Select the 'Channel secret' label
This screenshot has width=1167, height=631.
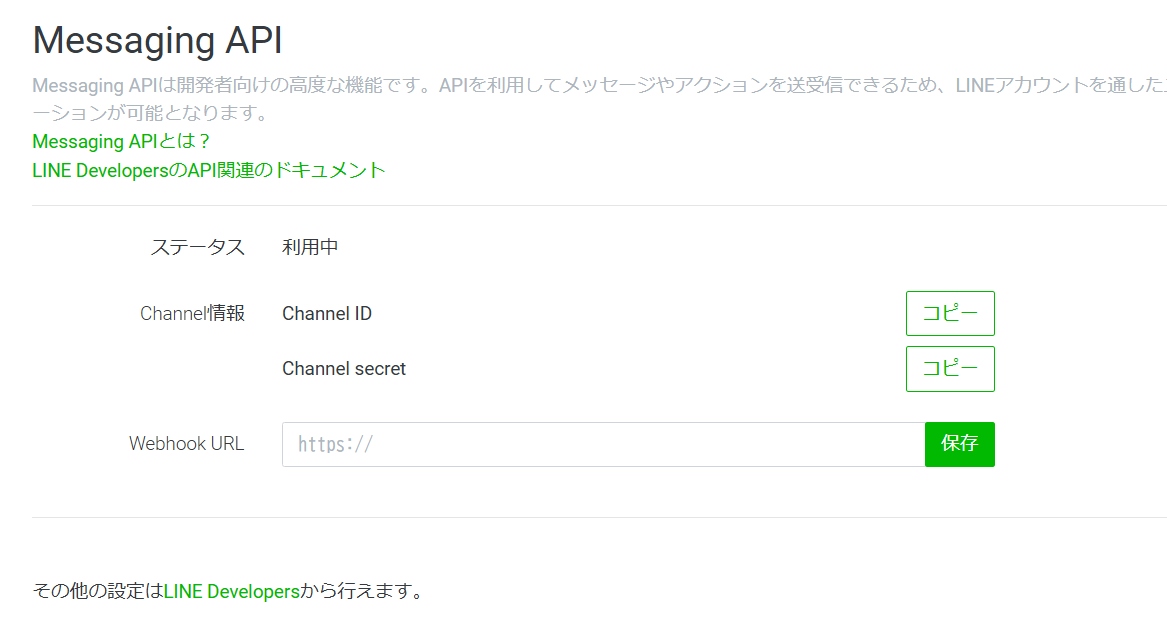pyautogui.click(x=344, y=369)
